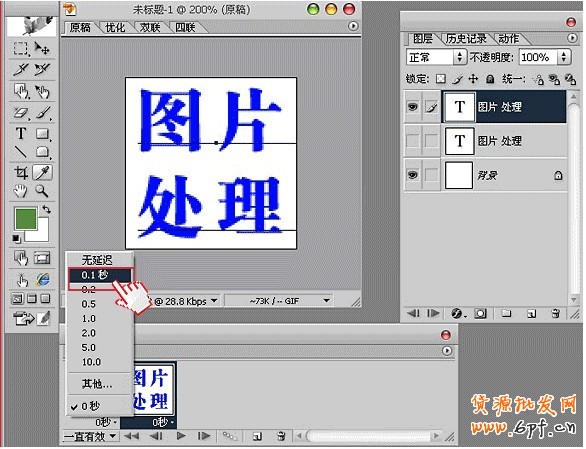Rewind to first animation frame
The image size is (586, 449).
point(131,436)
